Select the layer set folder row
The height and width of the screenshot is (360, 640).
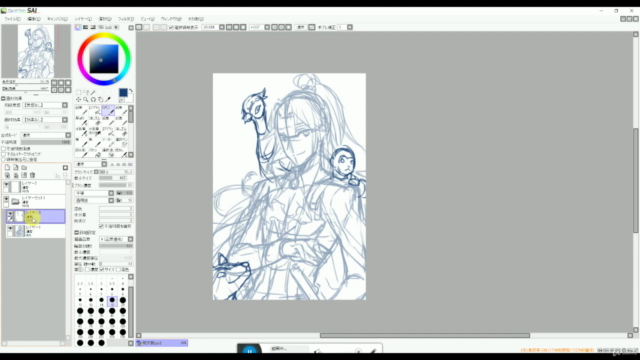click(x=35, y=201)
